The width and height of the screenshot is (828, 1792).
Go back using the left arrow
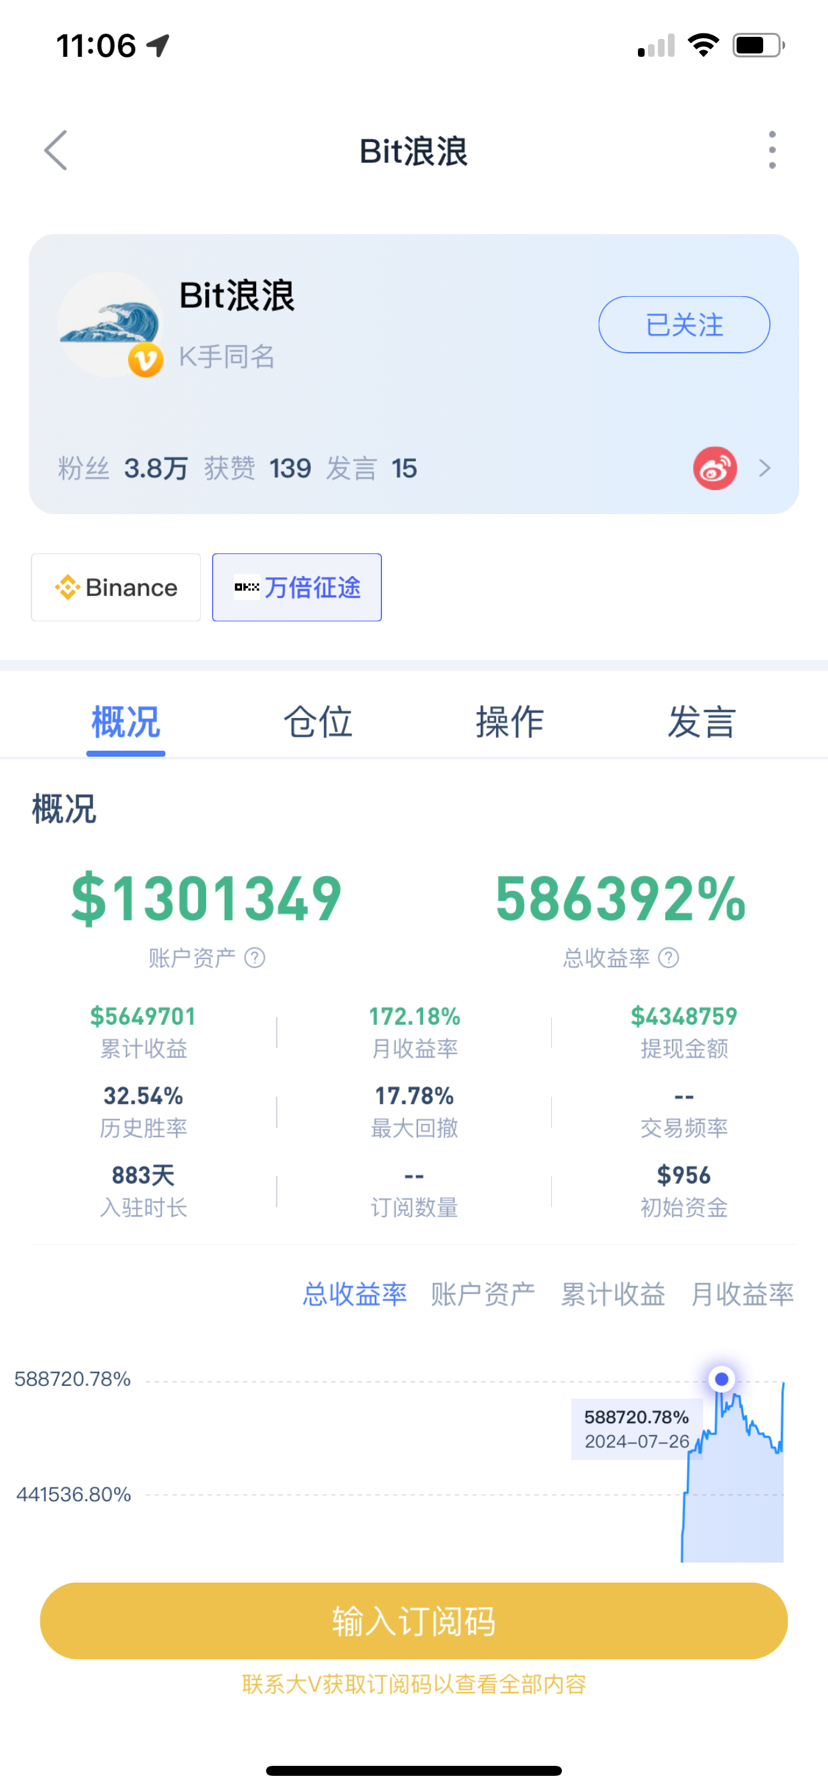tap(56, 151)
